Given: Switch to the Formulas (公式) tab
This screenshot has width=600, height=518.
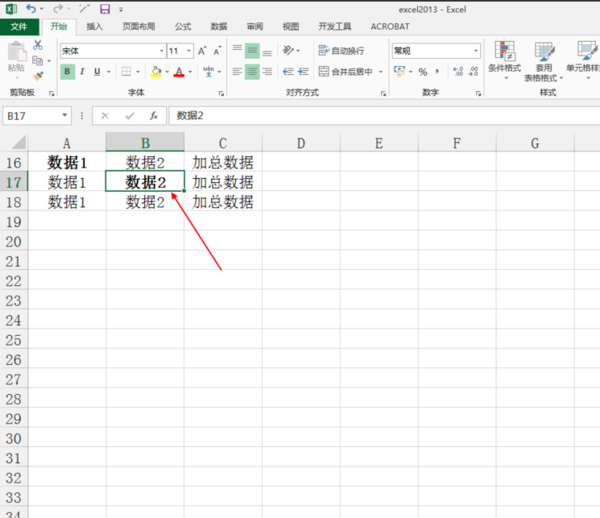Looking at the screenshot, I should click(183, 26).
